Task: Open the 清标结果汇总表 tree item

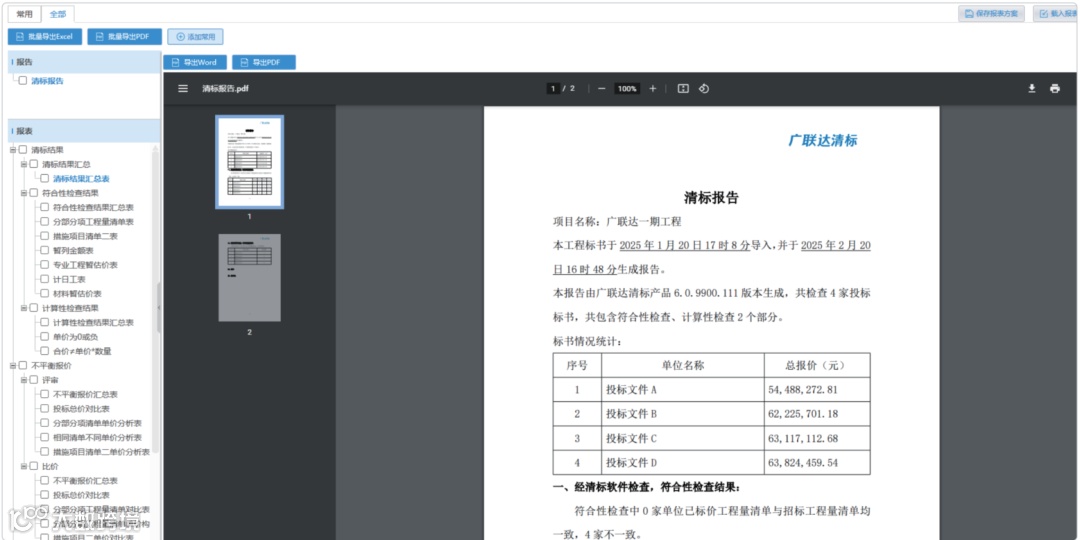Action: tap(81, 178)
